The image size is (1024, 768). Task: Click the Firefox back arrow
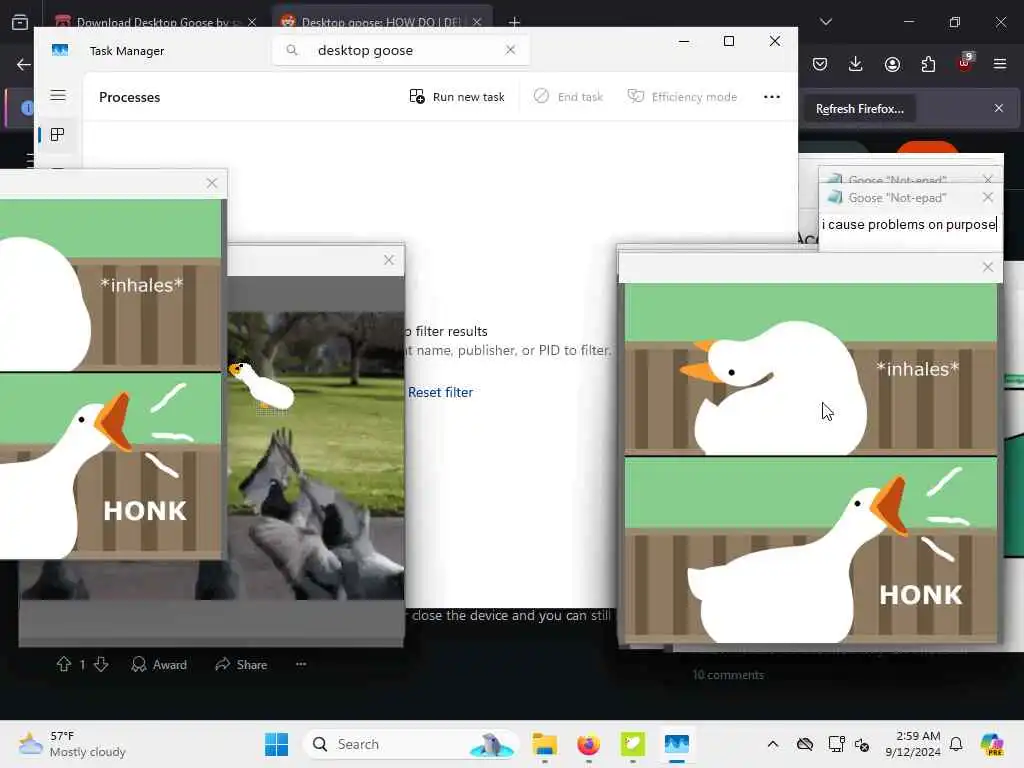pyautogui.click(x=24, y=64)
